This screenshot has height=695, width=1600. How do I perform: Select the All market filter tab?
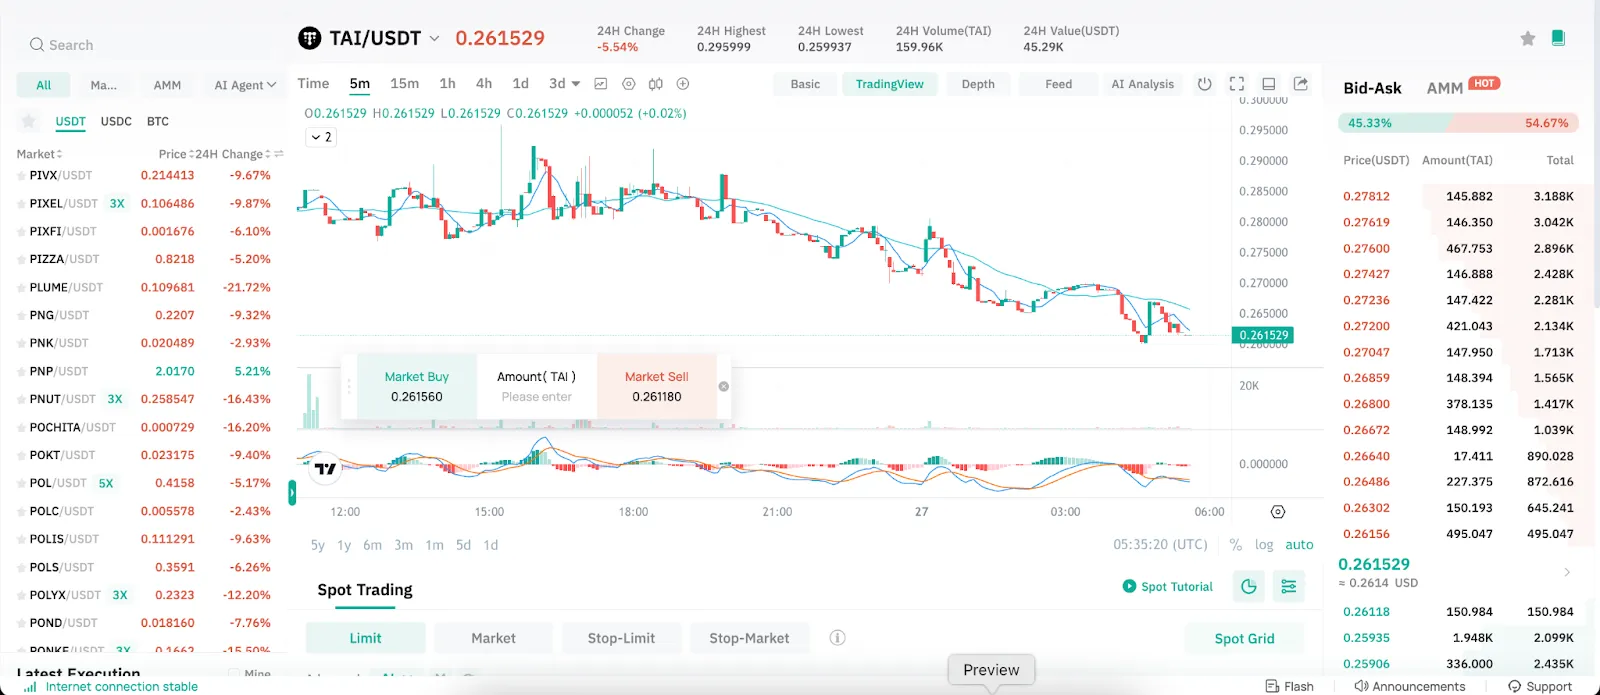[44, 85]
